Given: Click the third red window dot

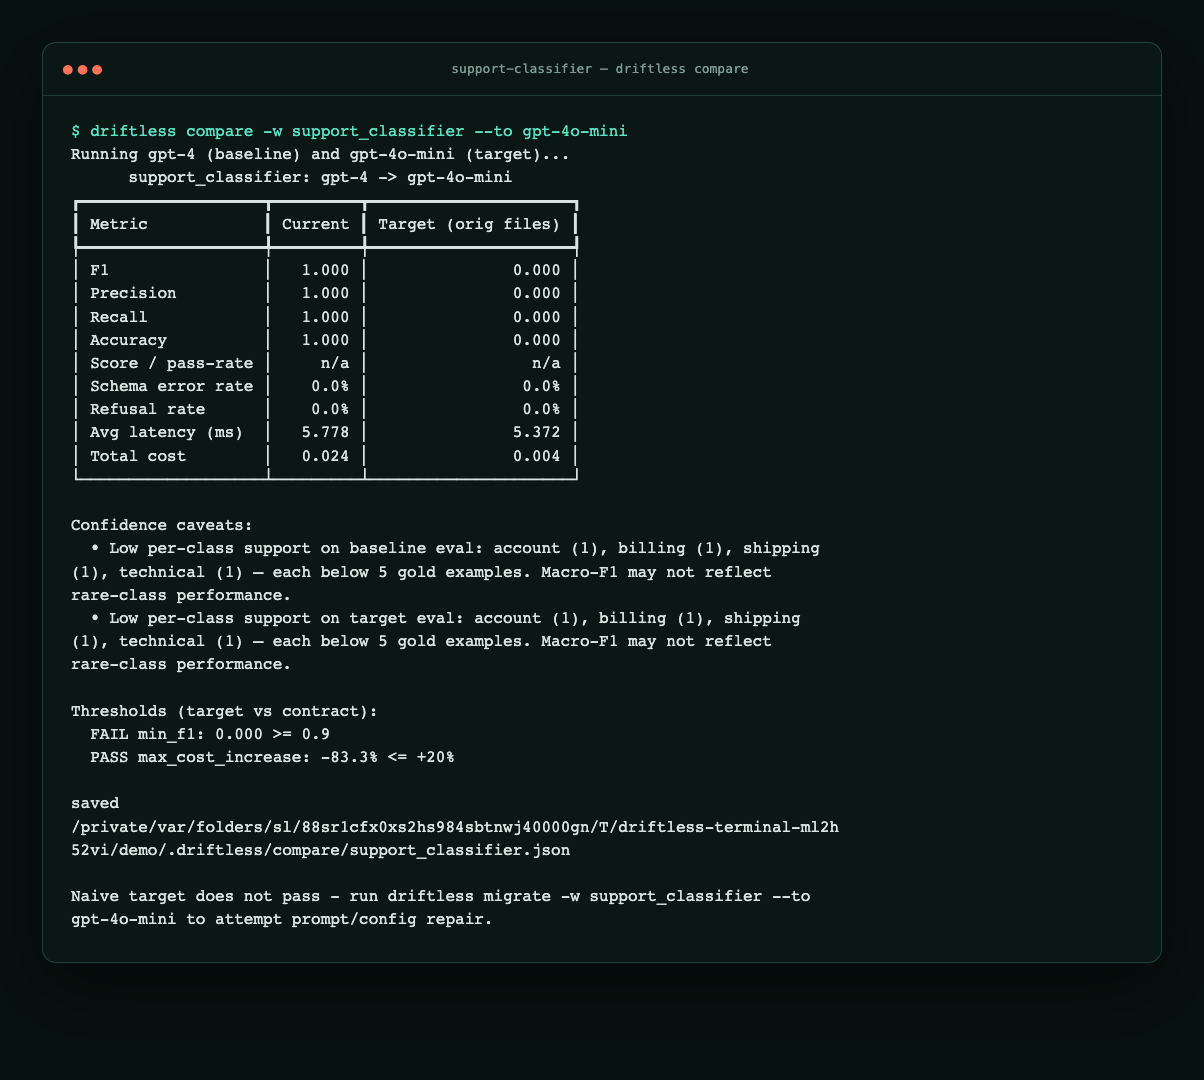Looking at the screenshot, I should [97, 70].
